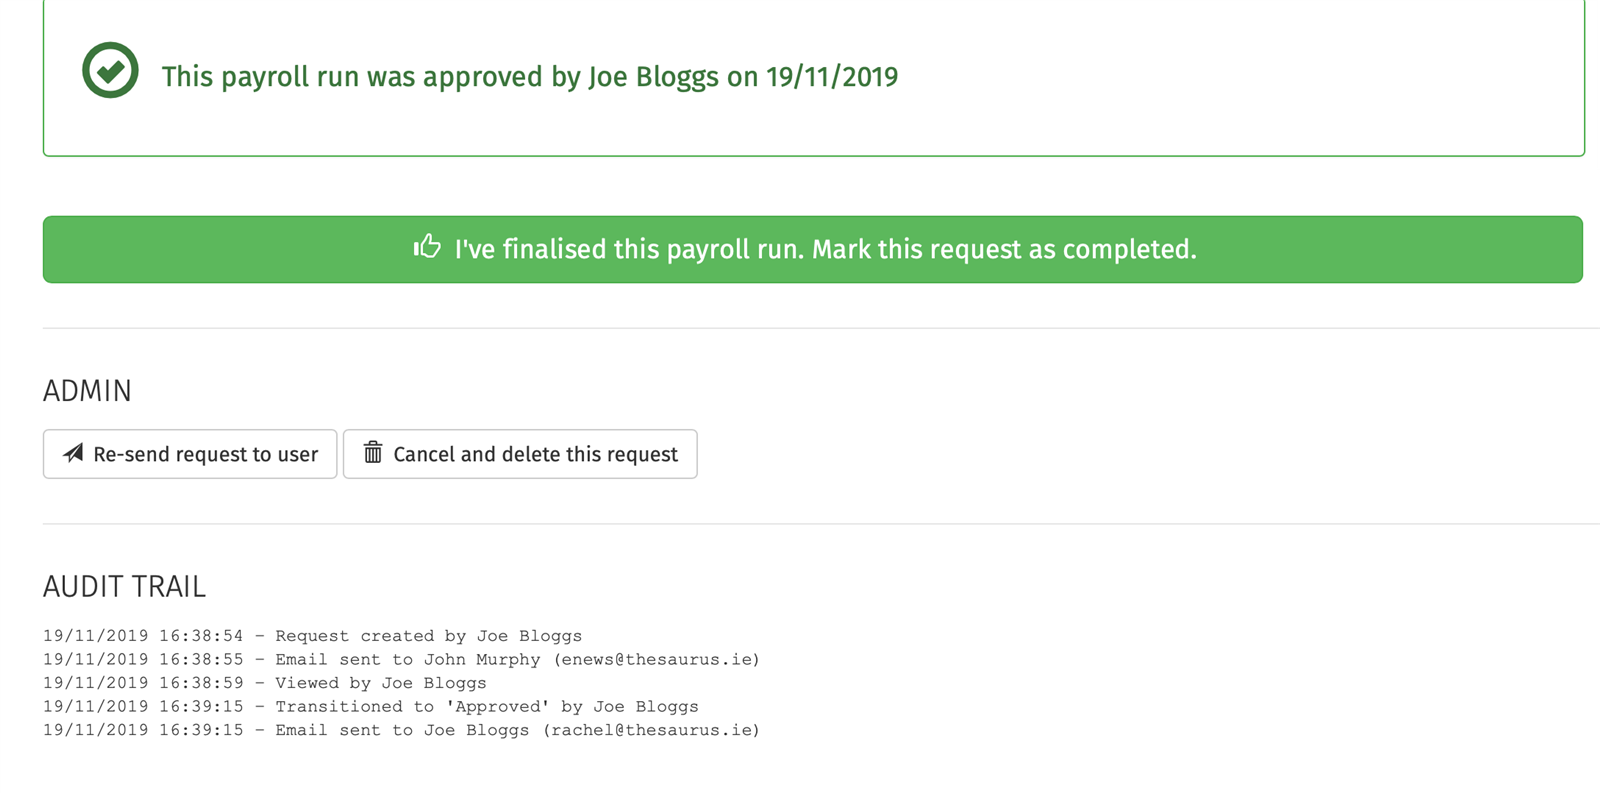Click the ADMIN section heading
Screen dimensions: 1600x793
[x=87, y=391]
